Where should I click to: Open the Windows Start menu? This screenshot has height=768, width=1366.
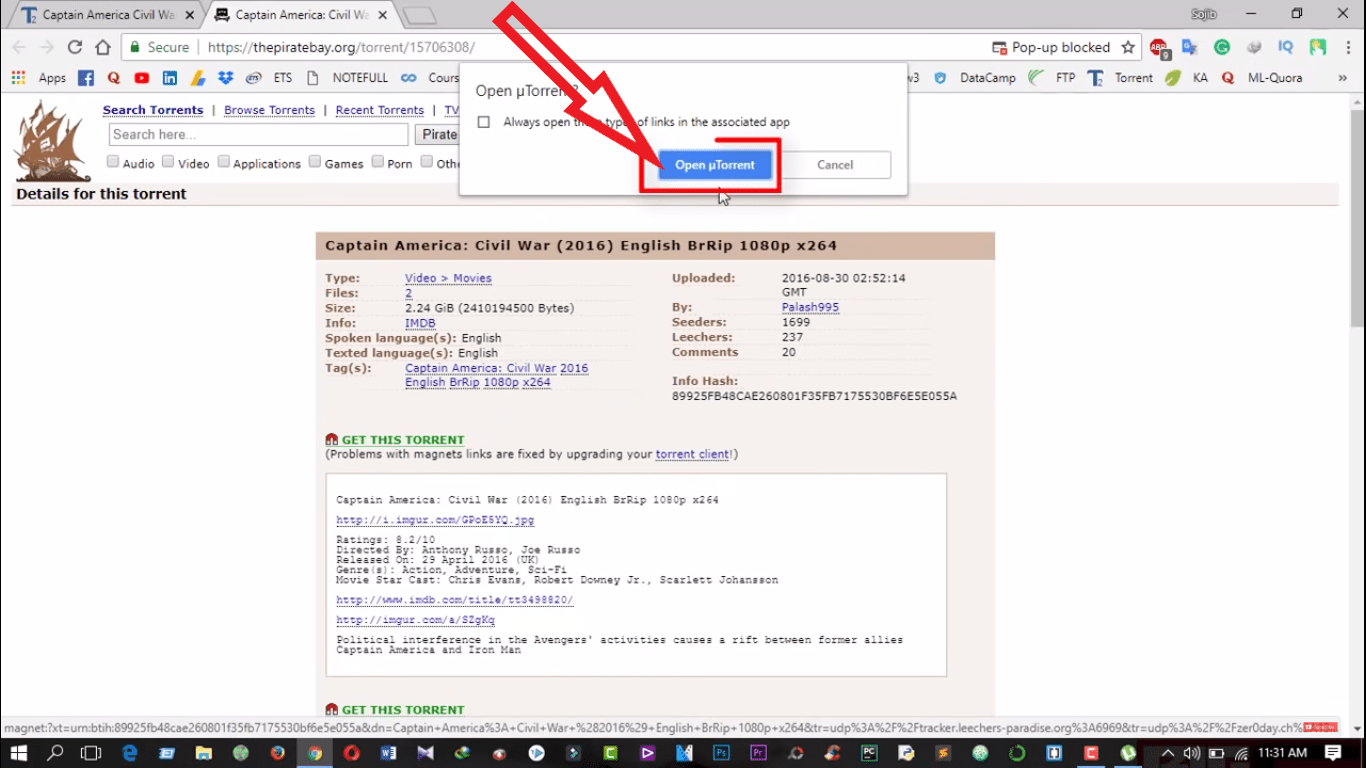(19, 753)
